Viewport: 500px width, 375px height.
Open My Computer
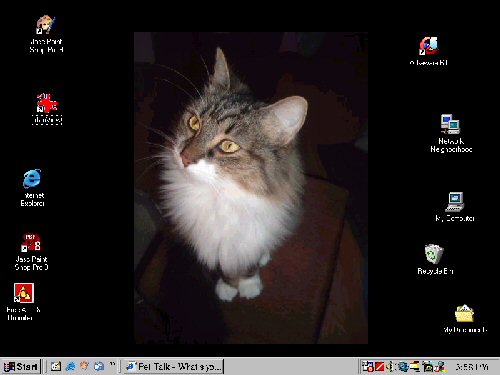coord(455,202)
